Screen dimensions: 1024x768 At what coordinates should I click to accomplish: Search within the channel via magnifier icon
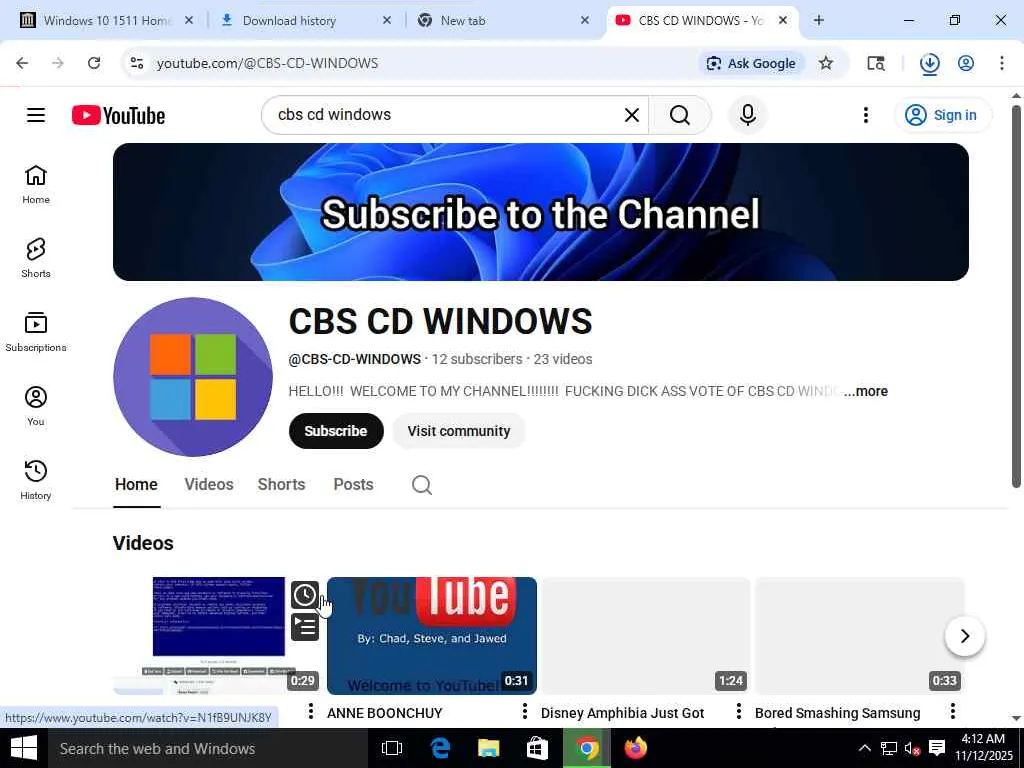422,485
